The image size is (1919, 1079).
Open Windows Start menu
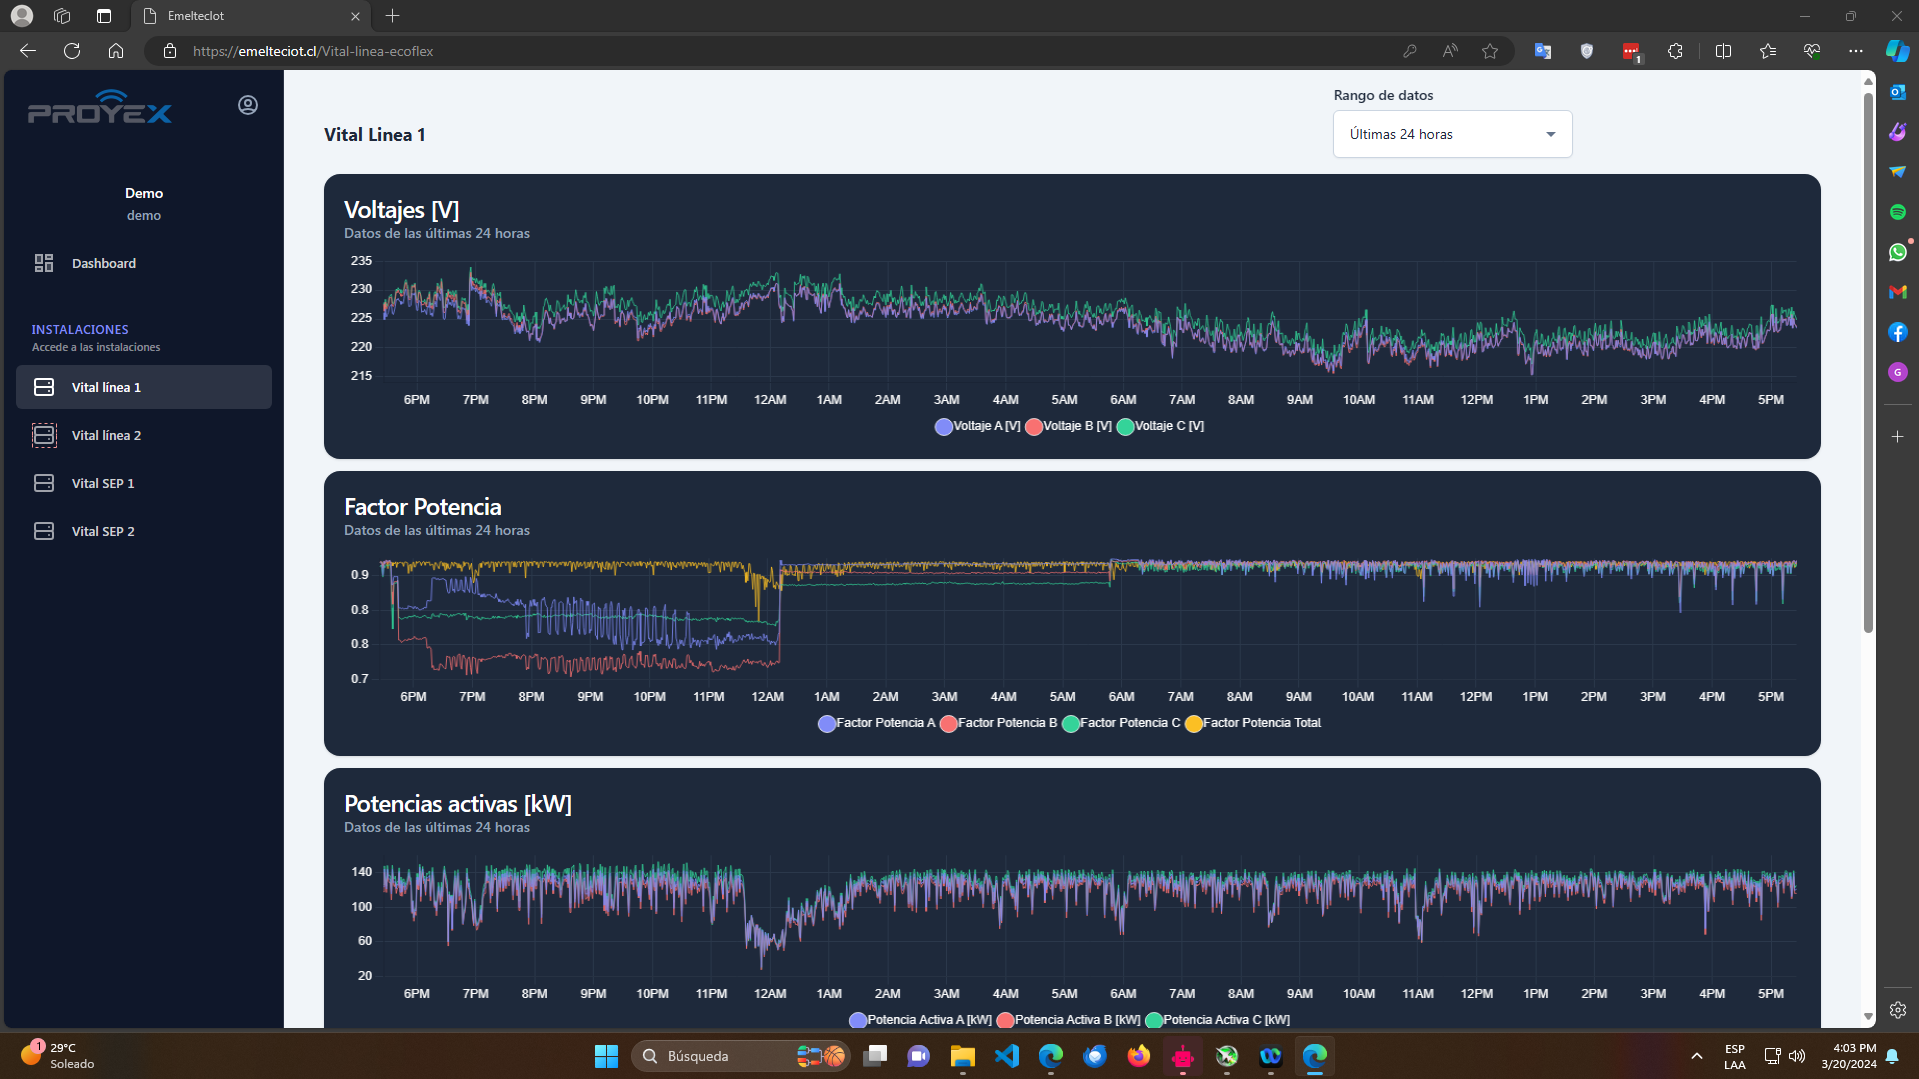pyautogui.click(x=606, y=1056)
